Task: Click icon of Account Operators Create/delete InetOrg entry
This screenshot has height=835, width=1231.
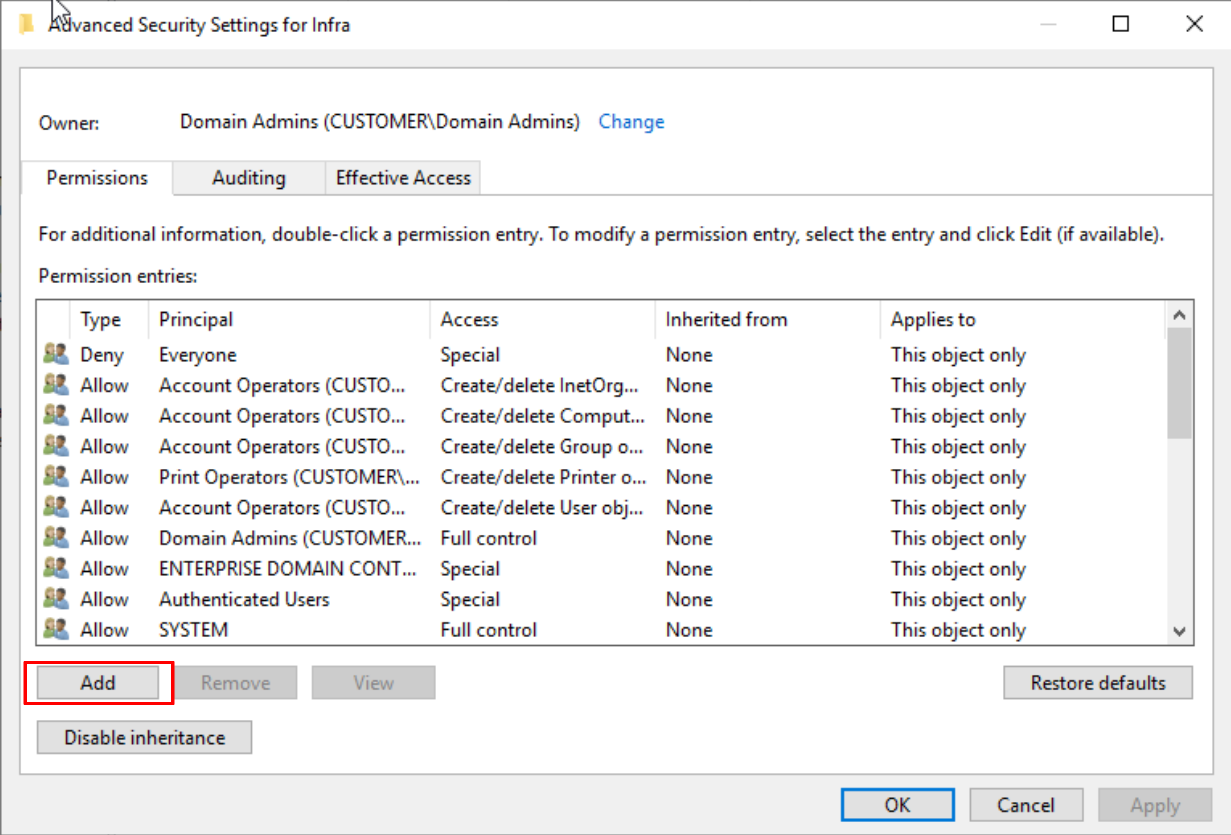Action: (x=56, y=385)
